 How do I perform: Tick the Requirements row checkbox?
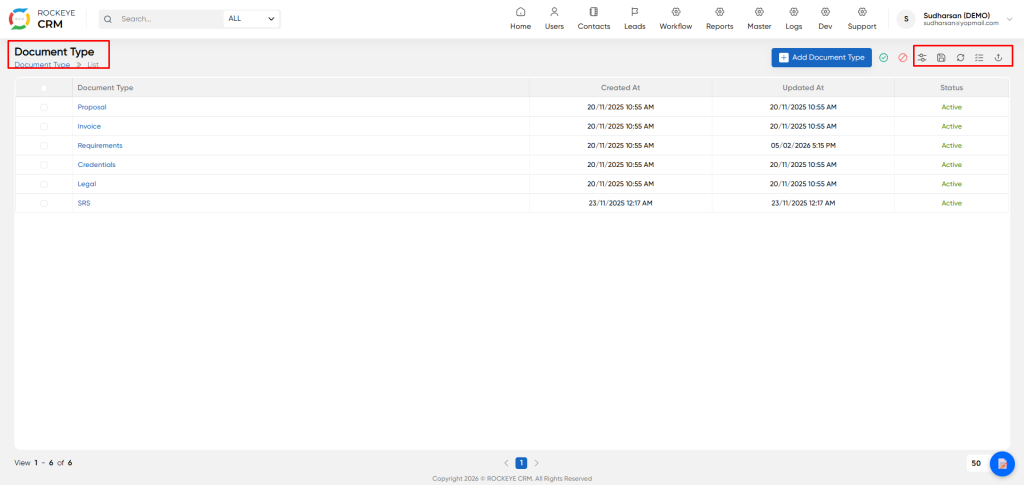point(44,146)
